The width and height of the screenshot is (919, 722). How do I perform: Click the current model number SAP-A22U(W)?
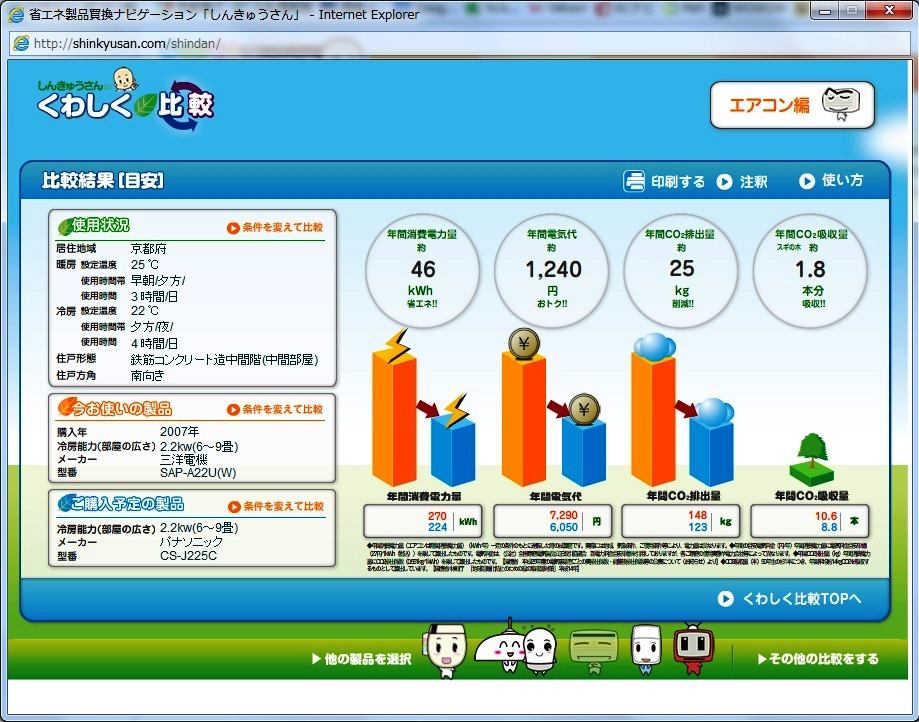click(198, 473)
